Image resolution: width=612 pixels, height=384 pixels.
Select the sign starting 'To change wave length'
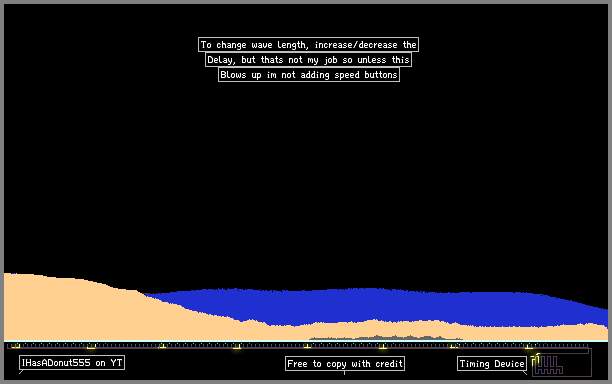308,44
